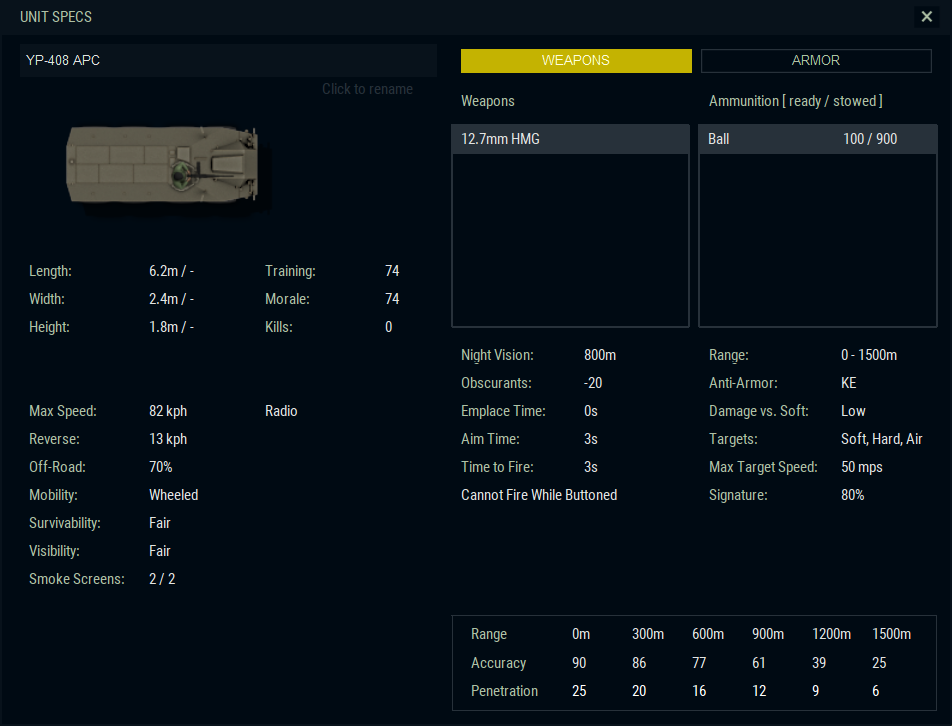952x726 pixels.
Task: Click the Obscurants value -20
Action: pyautogui.click(x=593, y=383)
